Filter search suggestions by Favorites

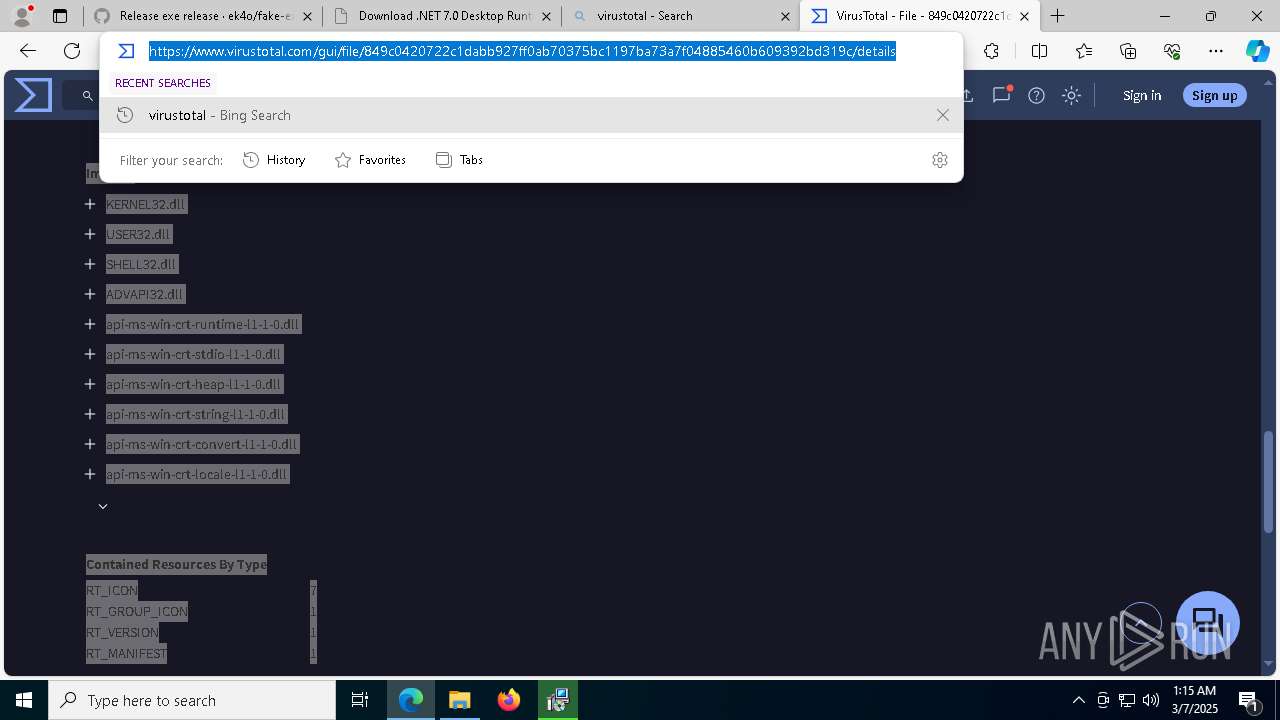[370, 160]
